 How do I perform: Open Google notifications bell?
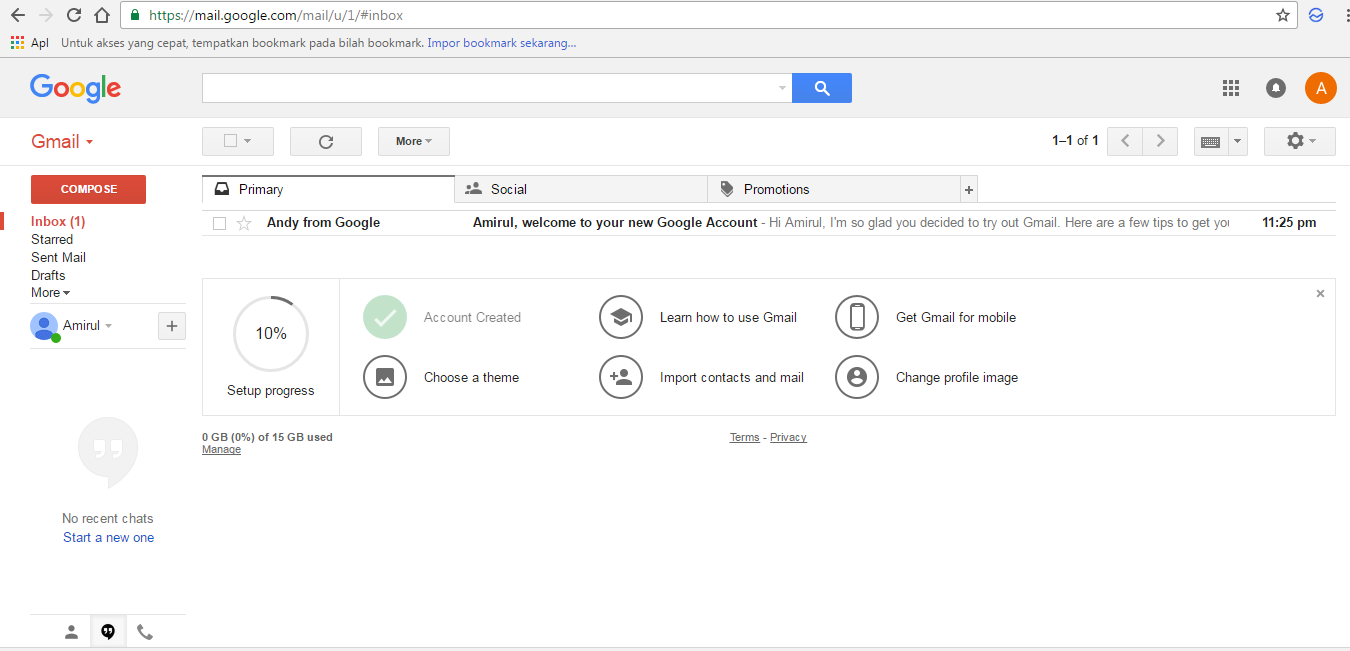tap(1276, 88)
